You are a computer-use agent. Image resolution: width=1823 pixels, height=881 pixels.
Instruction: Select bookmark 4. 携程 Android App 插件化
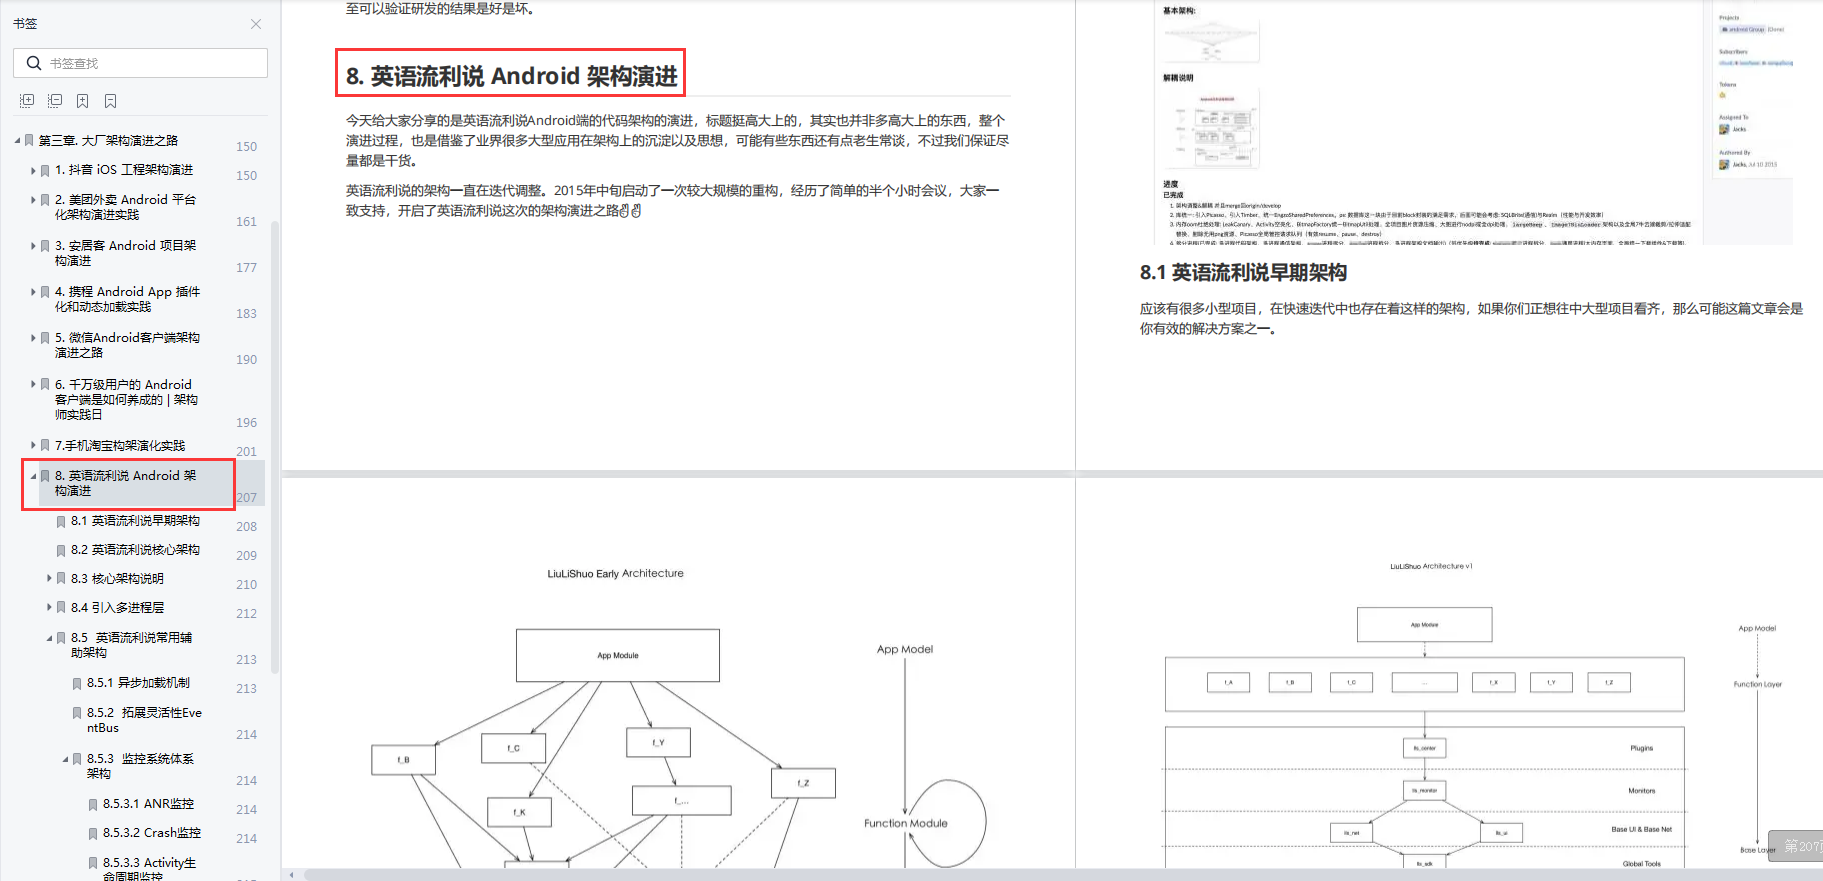click(127, 299)
